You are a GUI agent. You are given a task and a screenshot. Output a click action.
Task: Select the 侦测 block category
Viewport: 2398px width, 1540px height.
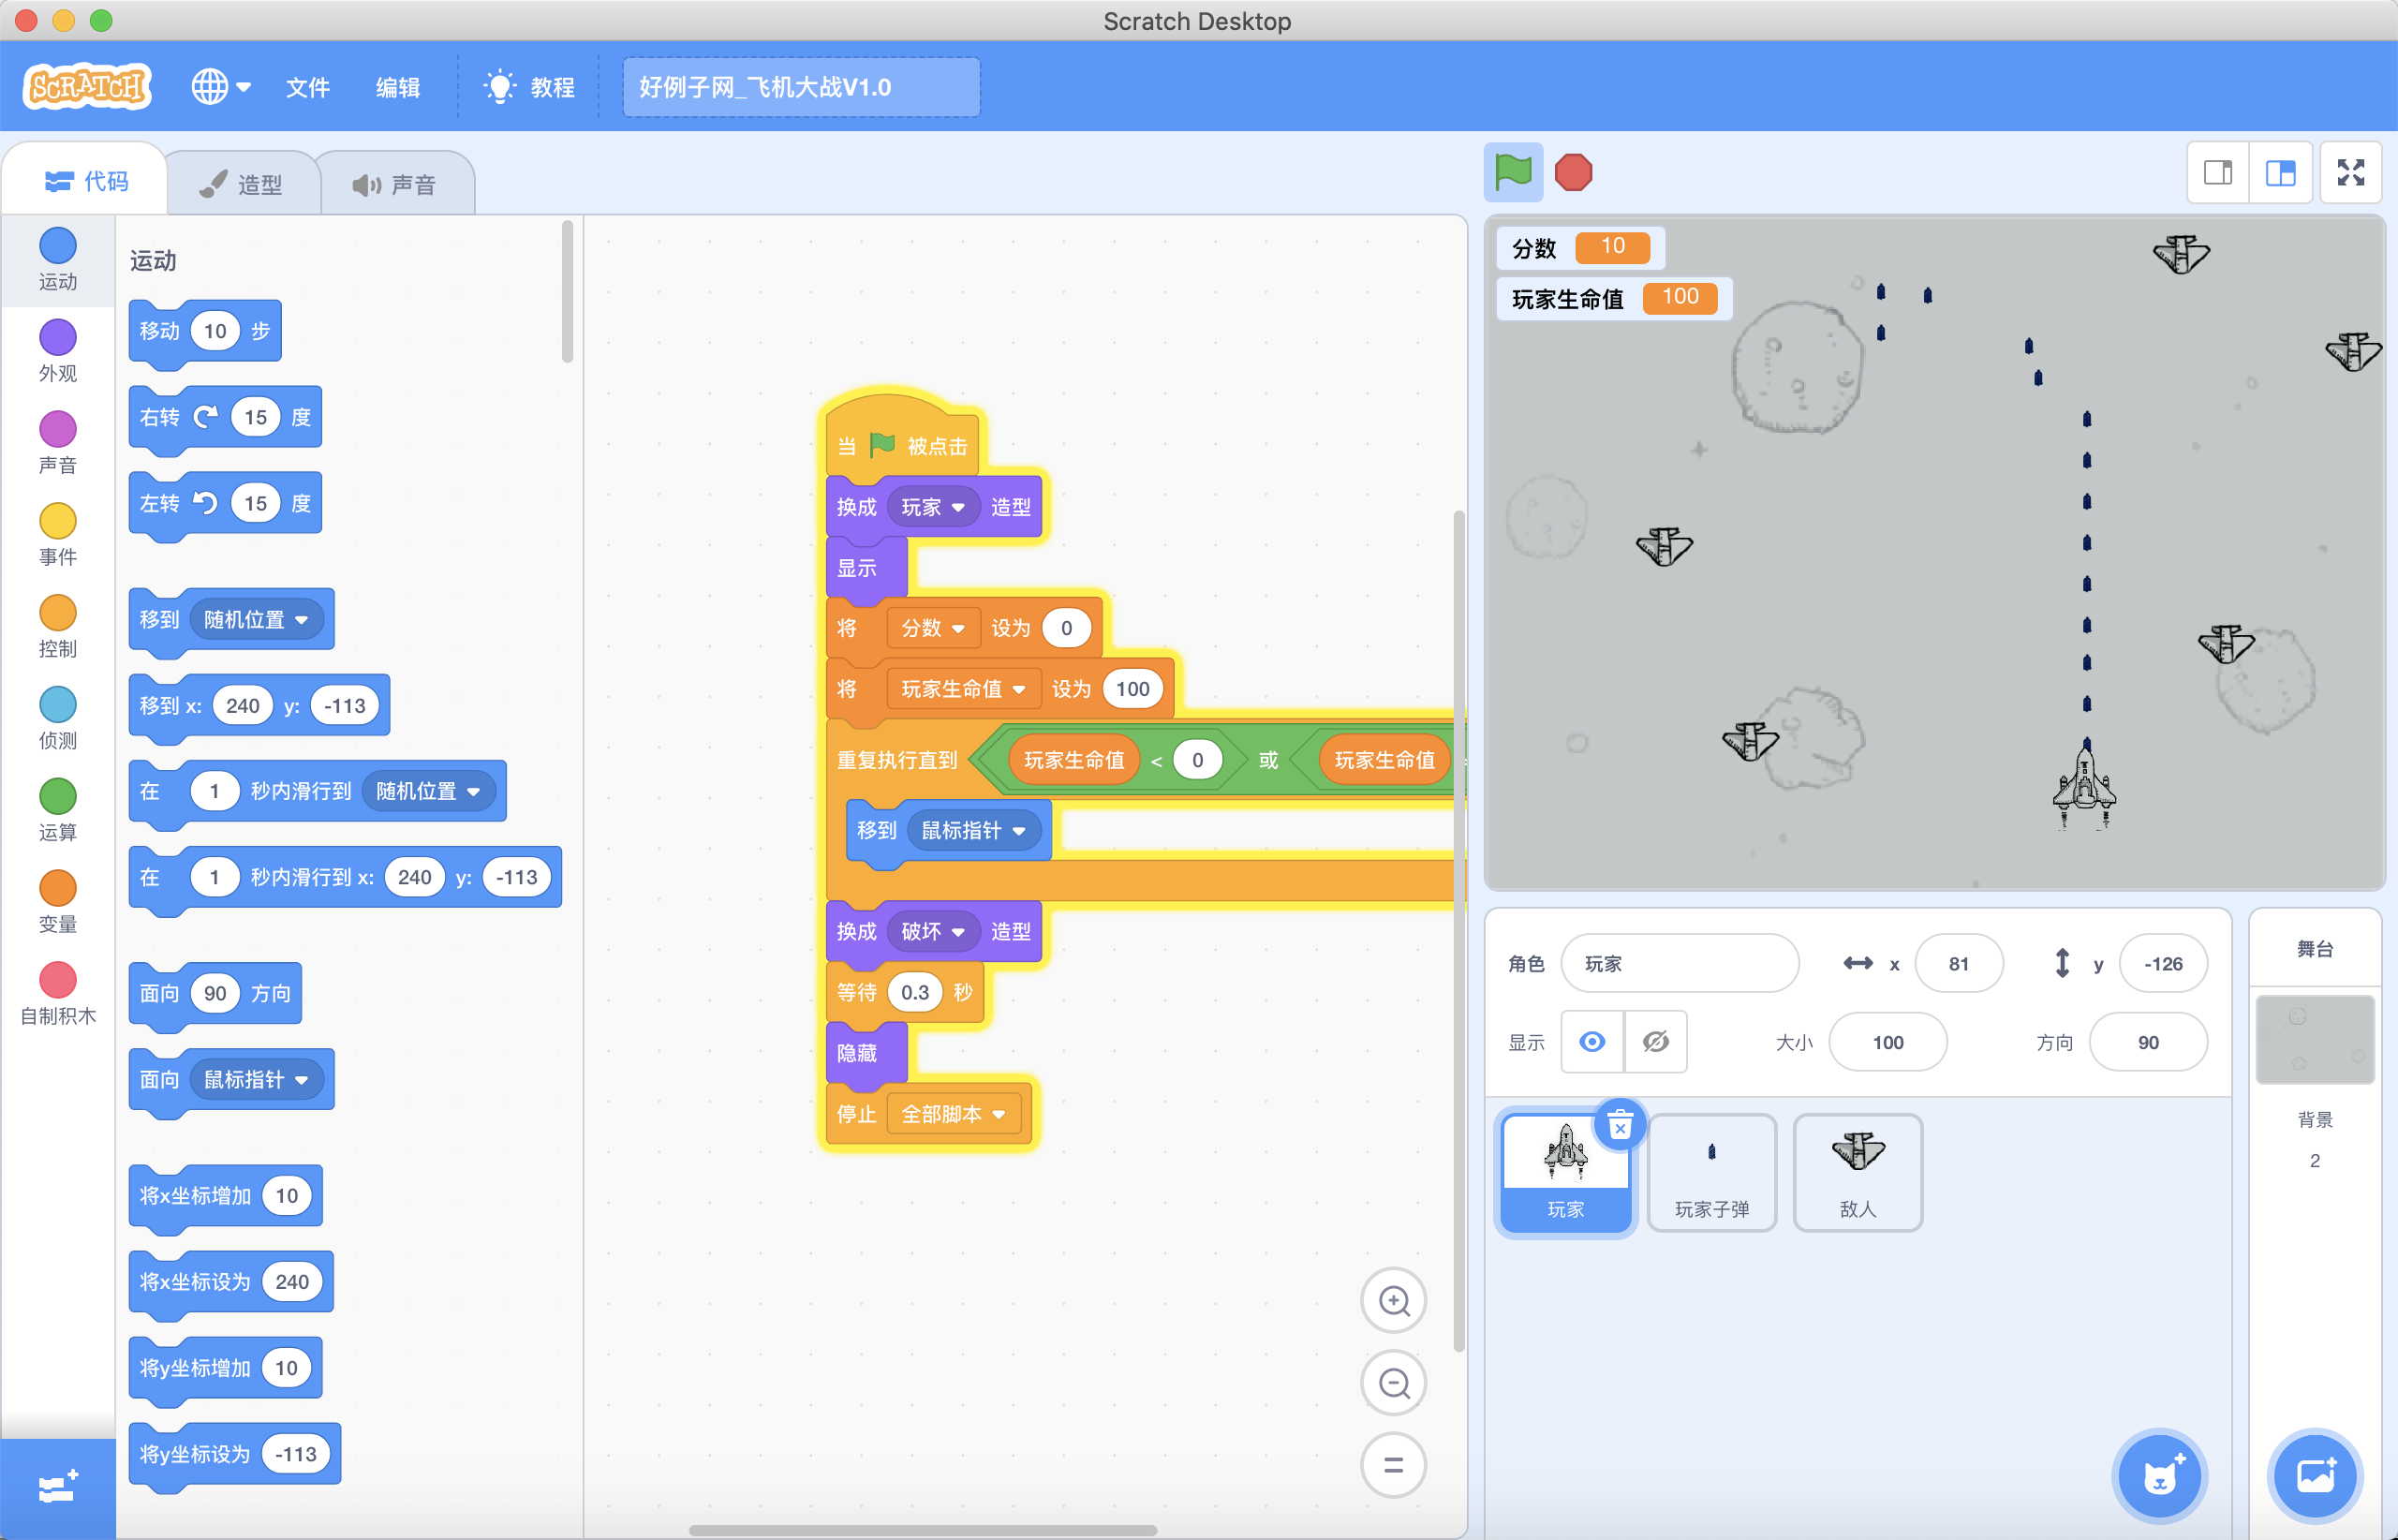pos(58,718)
